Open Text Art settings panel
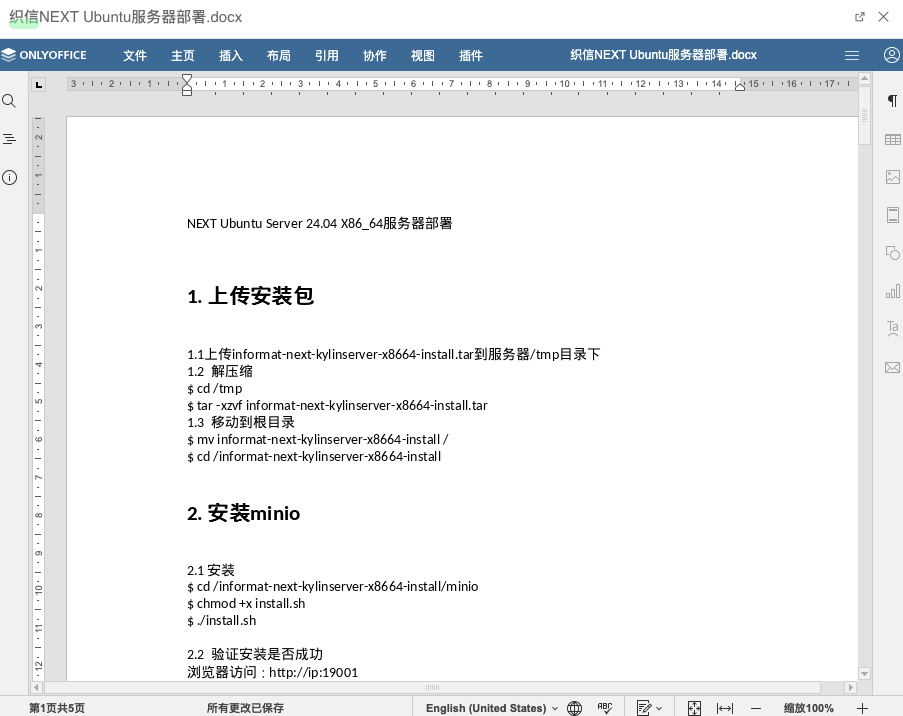The image size is (903, 716). click(892, 329)
